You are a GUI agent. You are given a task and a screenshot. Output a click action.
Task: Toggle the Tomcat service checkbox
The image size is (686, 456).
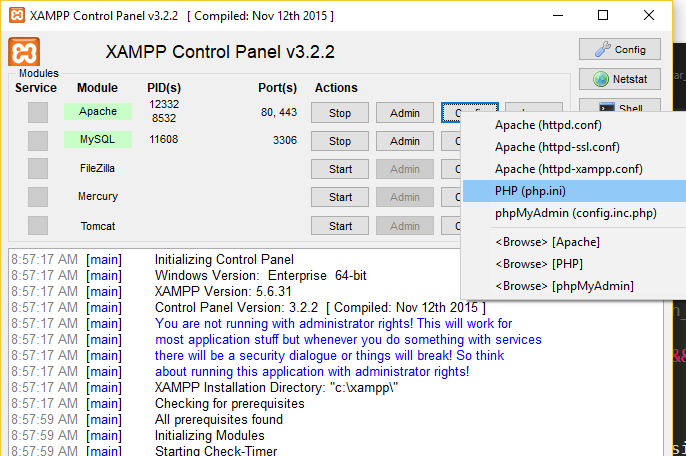click(38, 226)
